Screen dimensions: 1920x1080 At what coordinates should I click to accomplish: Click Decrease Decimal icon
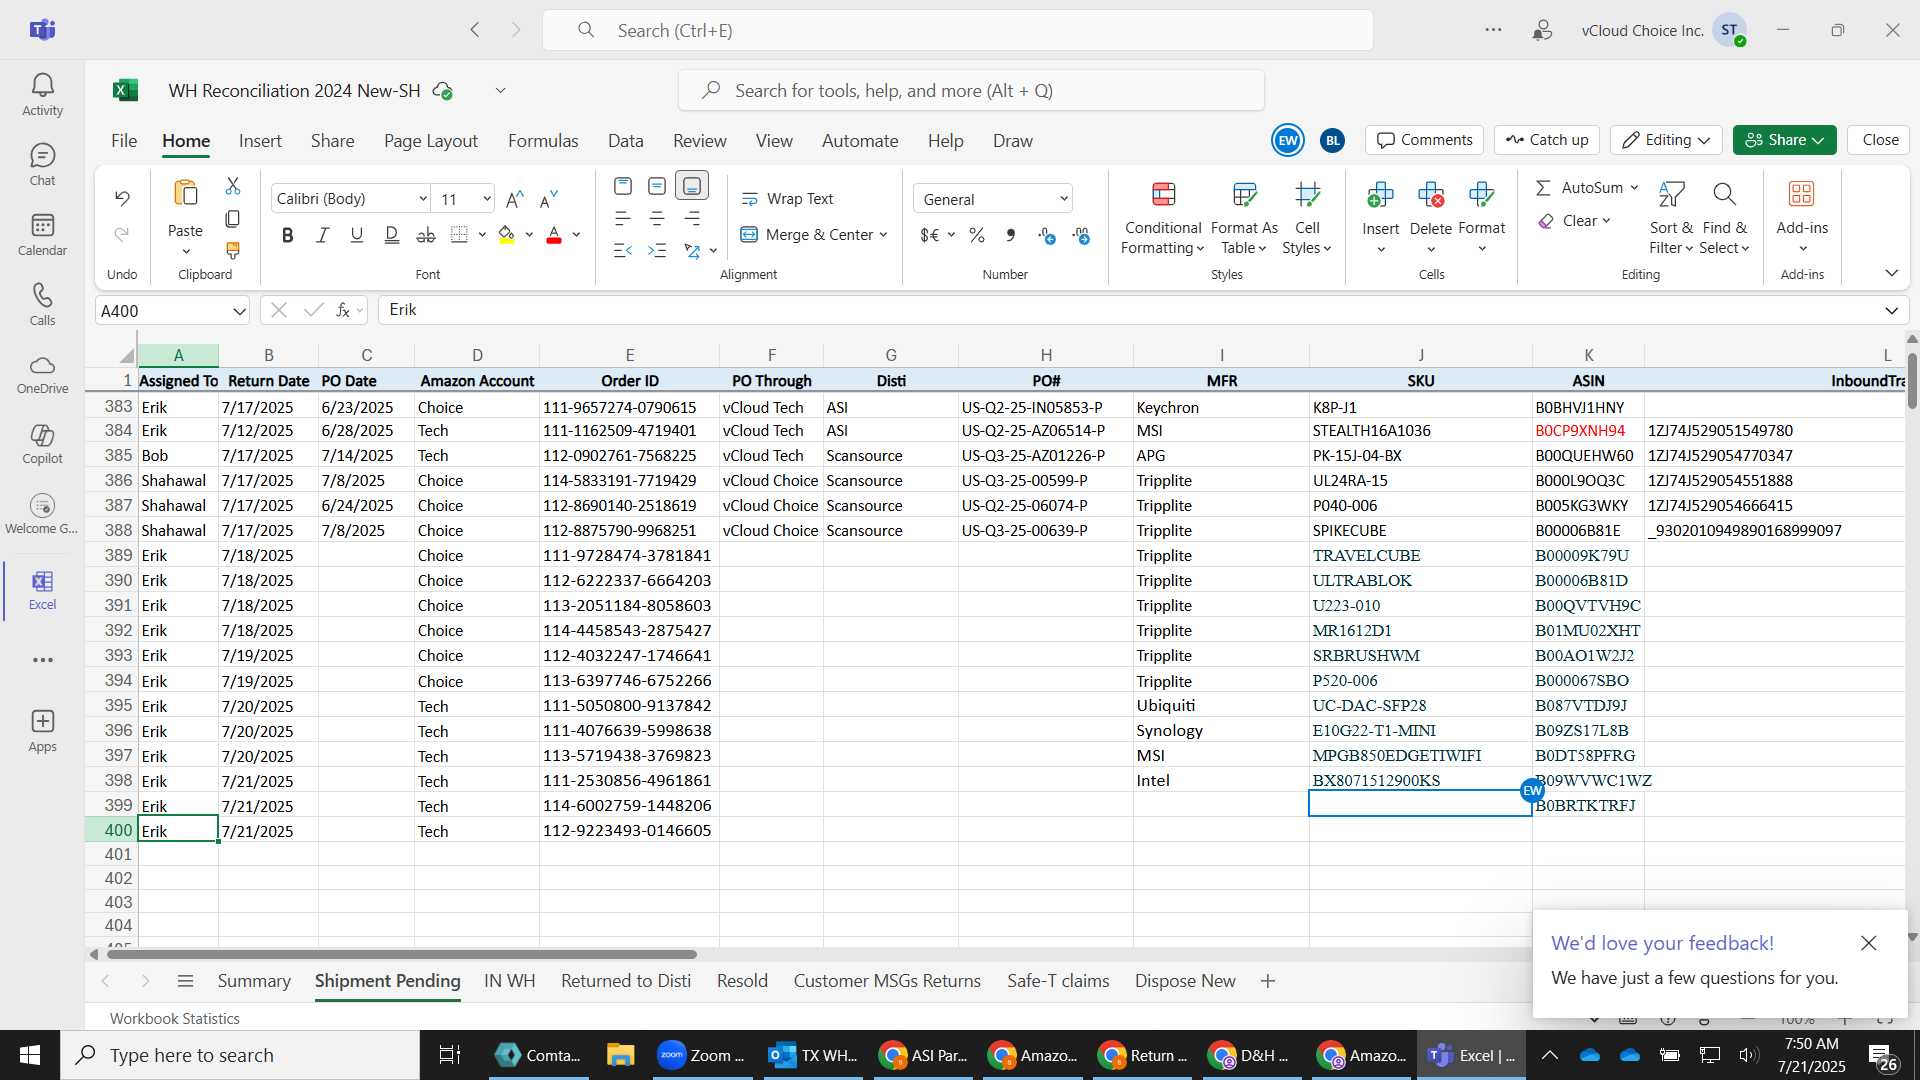point(1081,235)
